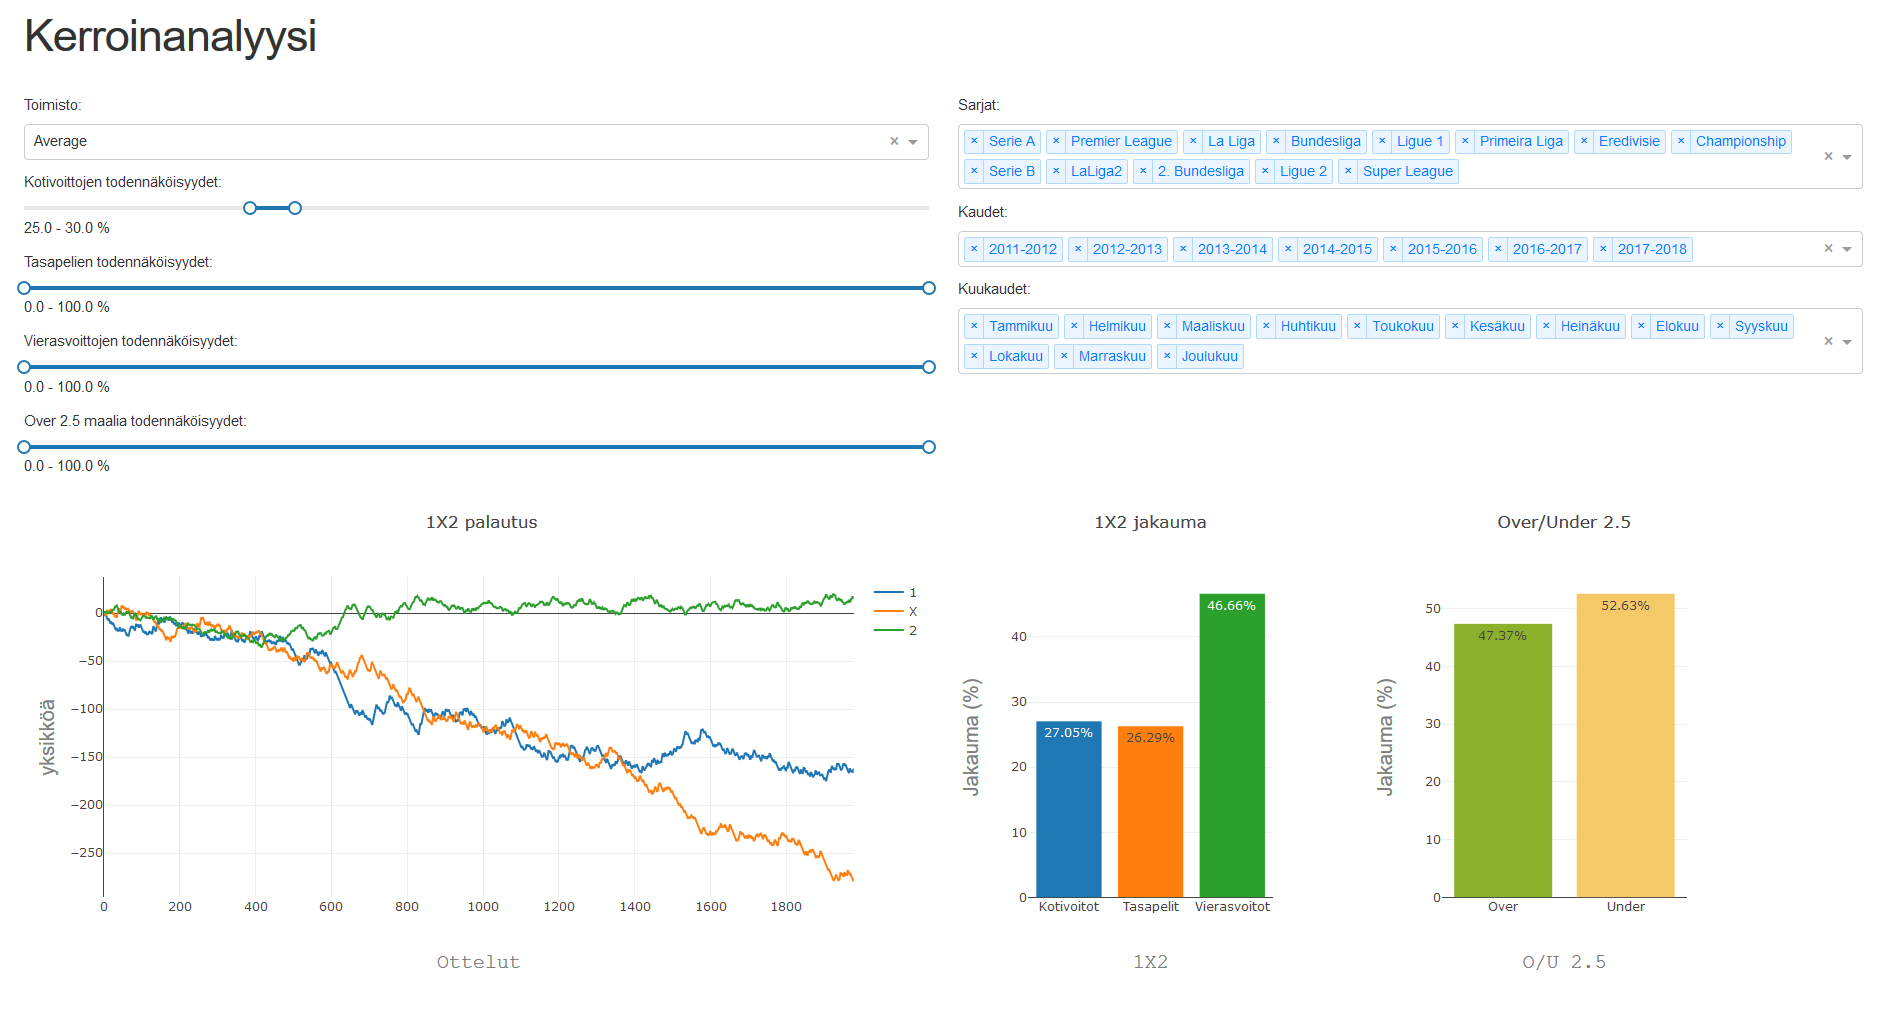The height and width of the screenshot is (1021, 1895).
Task: Click the Championship league tag label
Action: click(1740, 142)
